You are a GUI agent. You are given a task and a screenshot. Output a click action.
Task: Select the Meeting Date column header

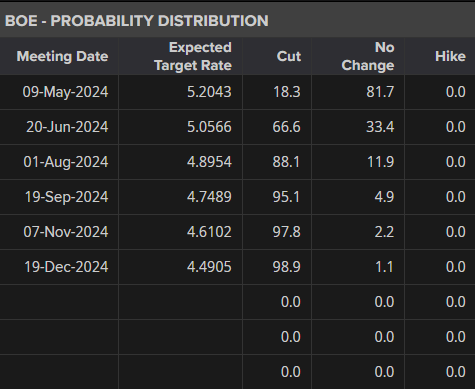coord(62,56)
